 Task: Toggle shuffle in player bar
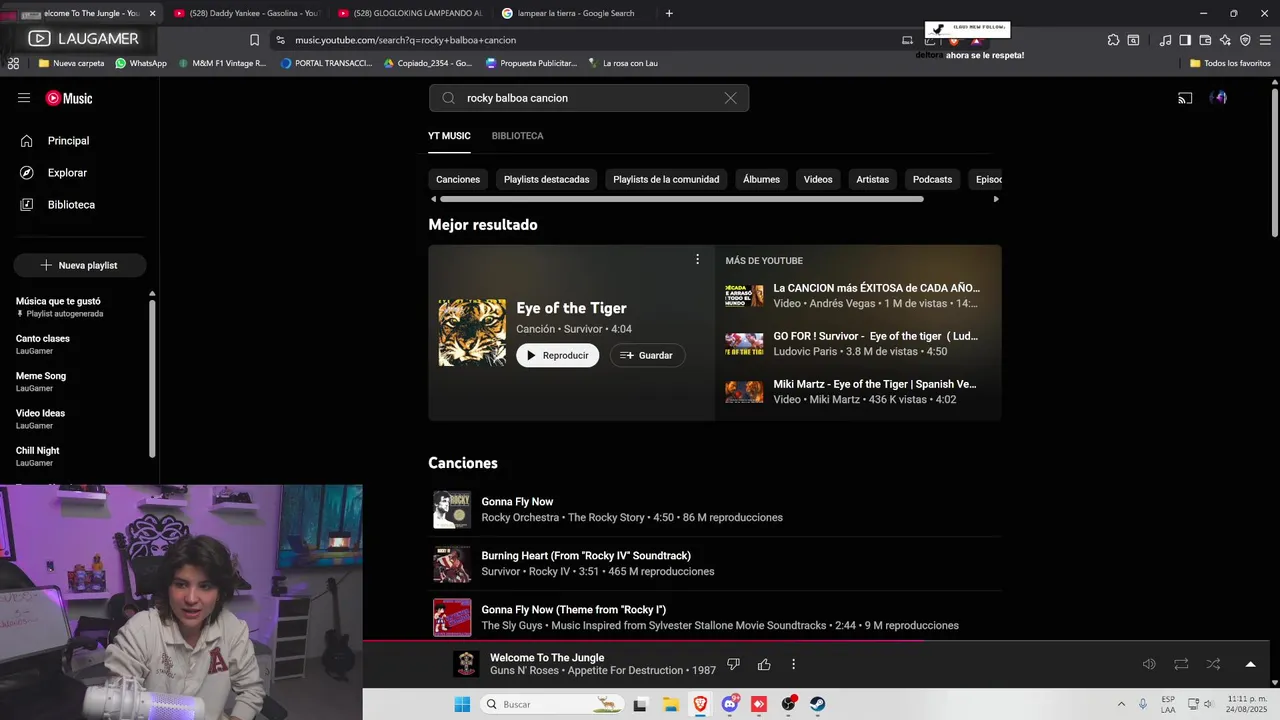[1213, 664]
